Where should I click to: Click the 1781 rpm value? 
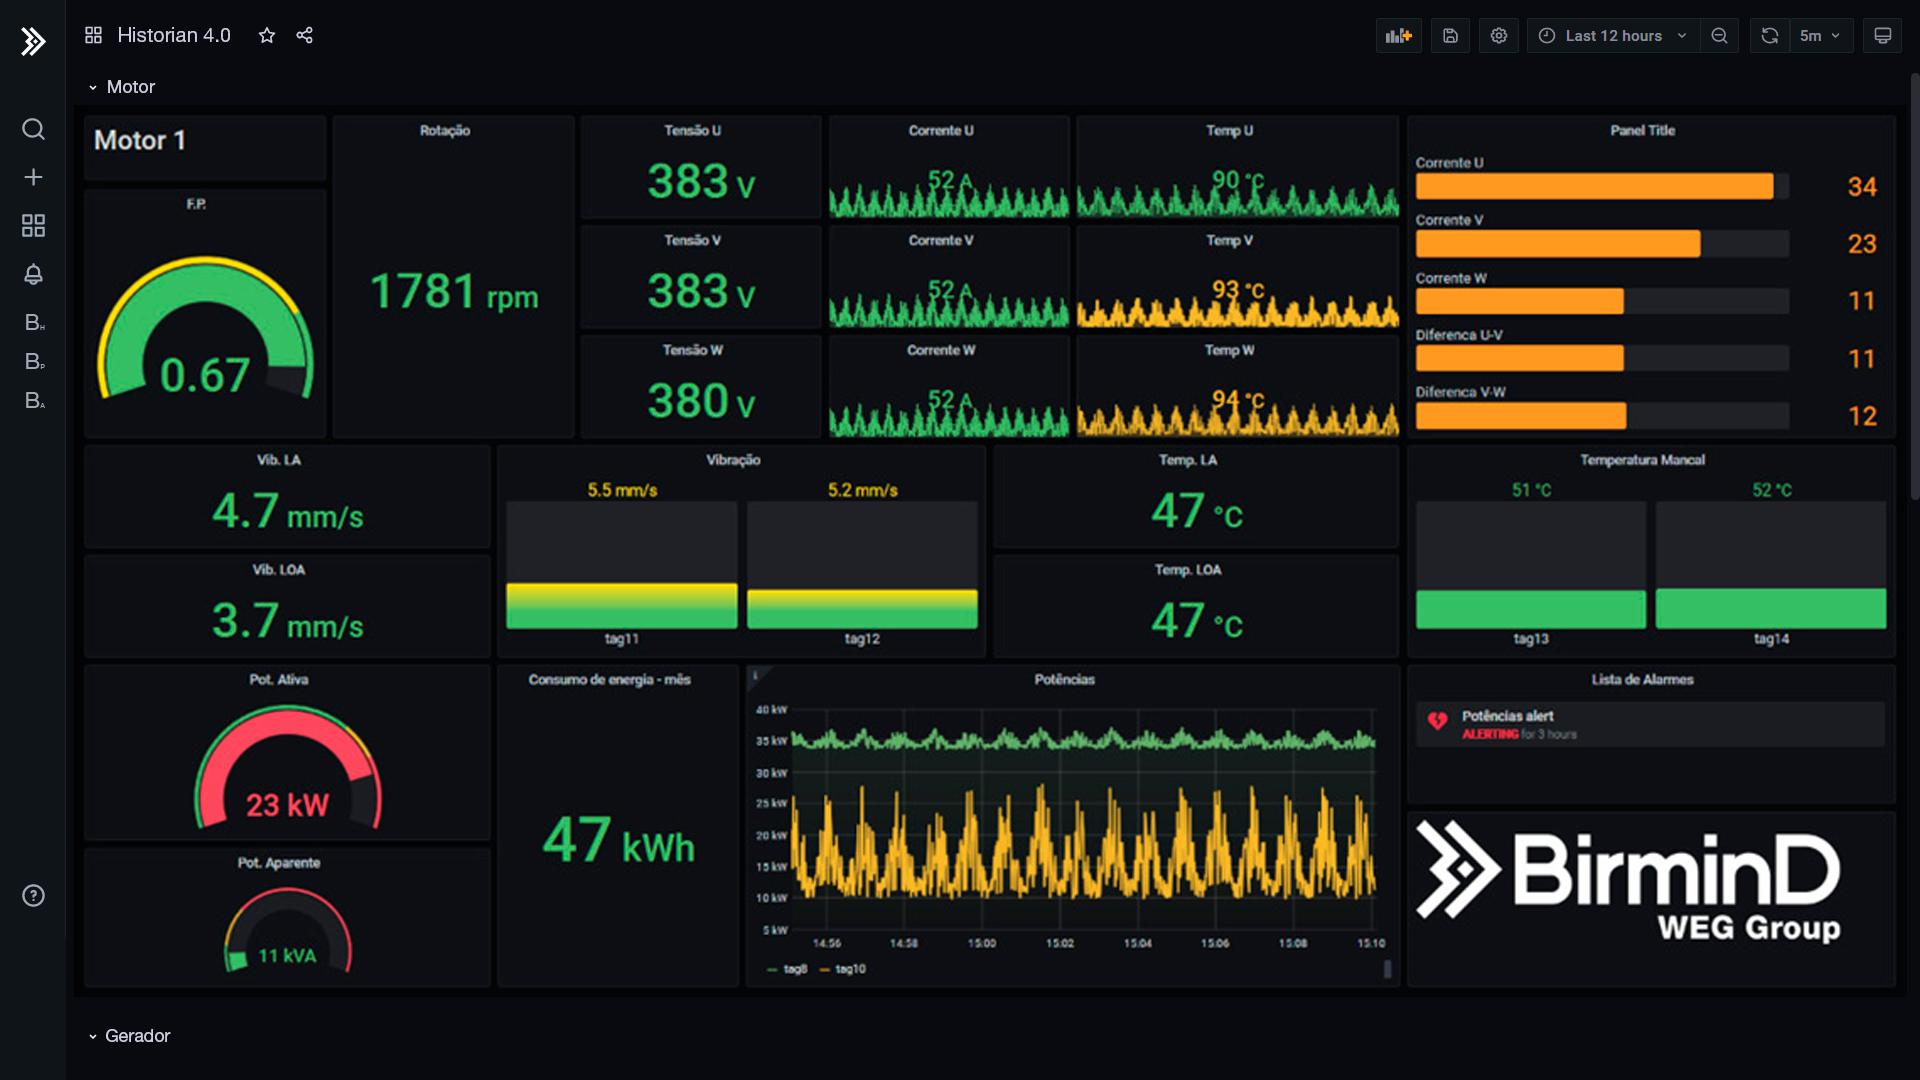454,292
